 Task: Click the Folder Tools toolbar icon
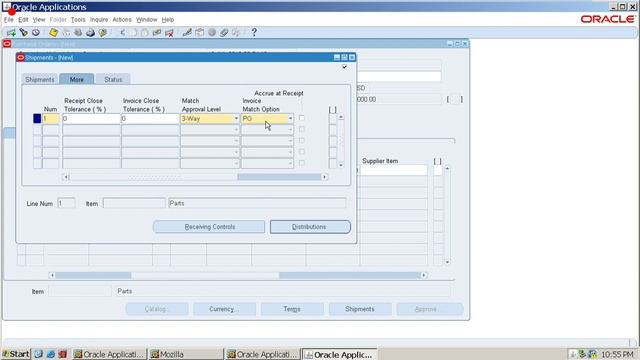coord(236,33)
